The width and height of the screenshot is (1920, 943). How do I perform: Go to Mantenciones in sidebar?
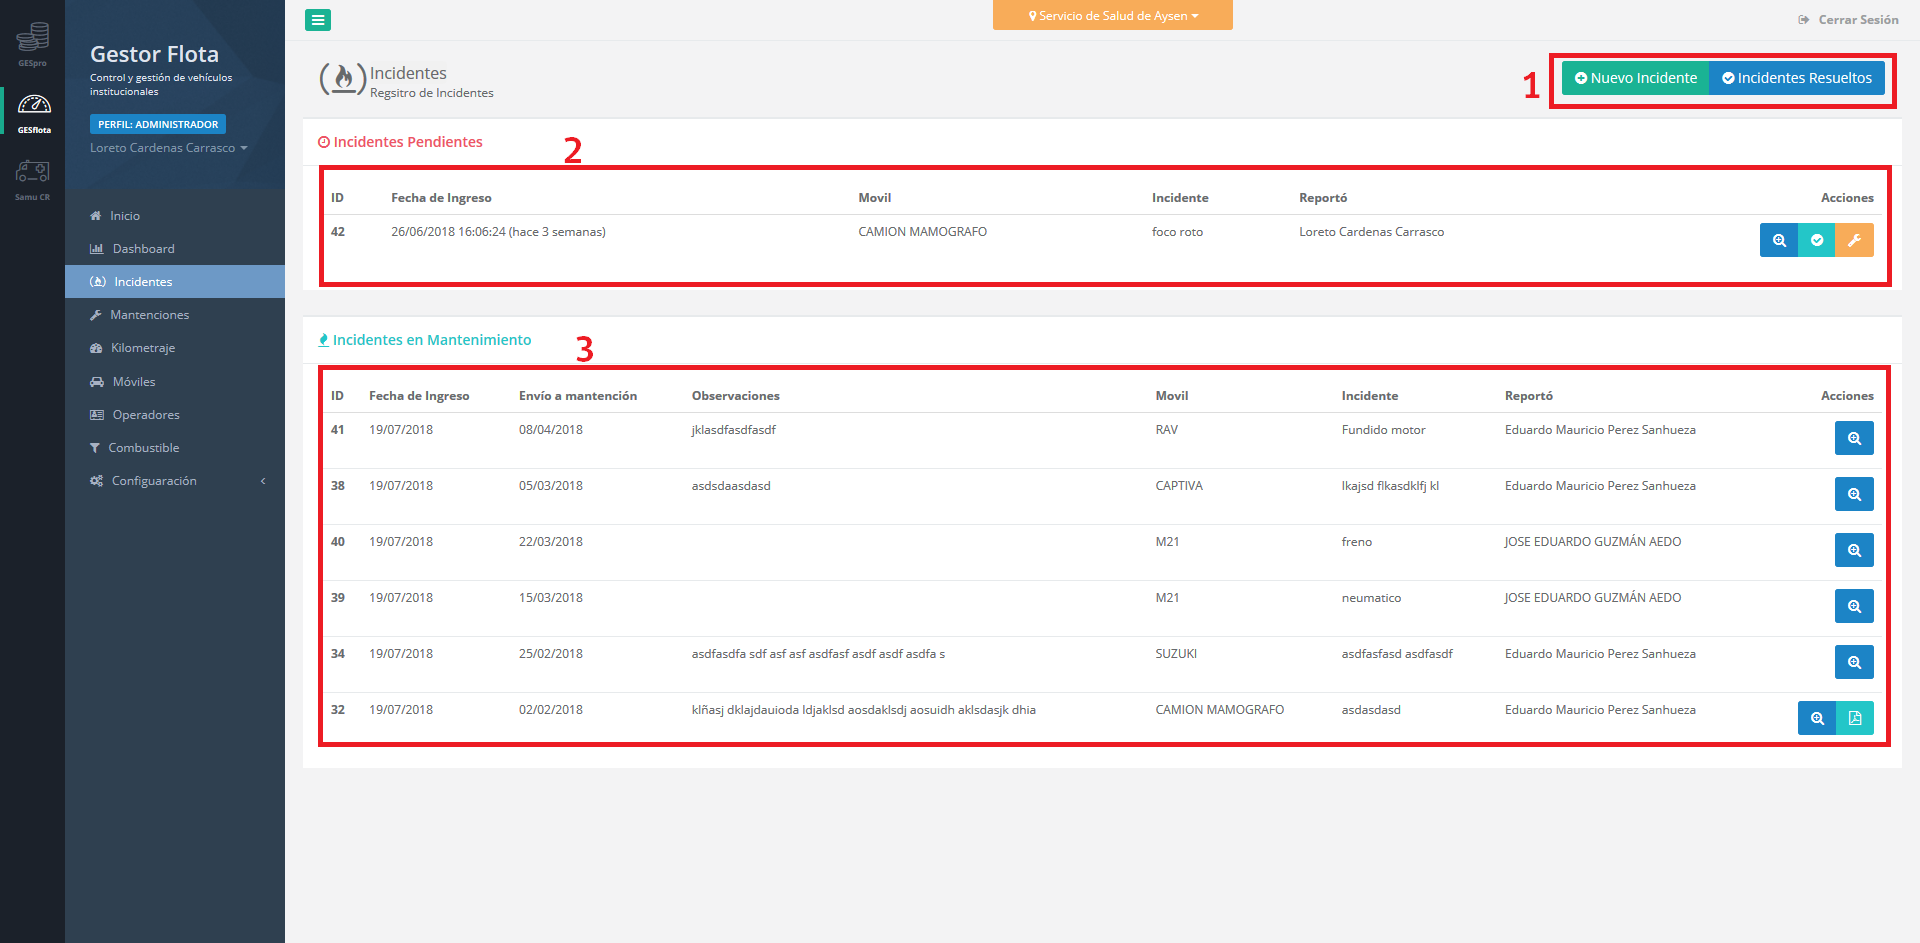pos(149,315)
